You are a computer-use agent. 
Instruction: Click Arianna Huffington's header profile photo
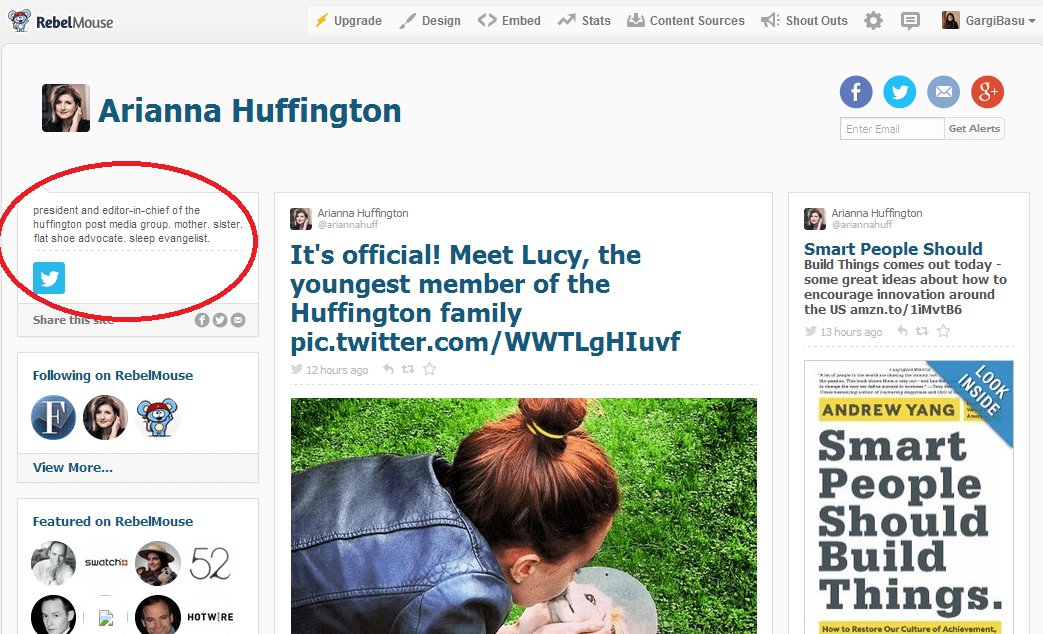66,108
